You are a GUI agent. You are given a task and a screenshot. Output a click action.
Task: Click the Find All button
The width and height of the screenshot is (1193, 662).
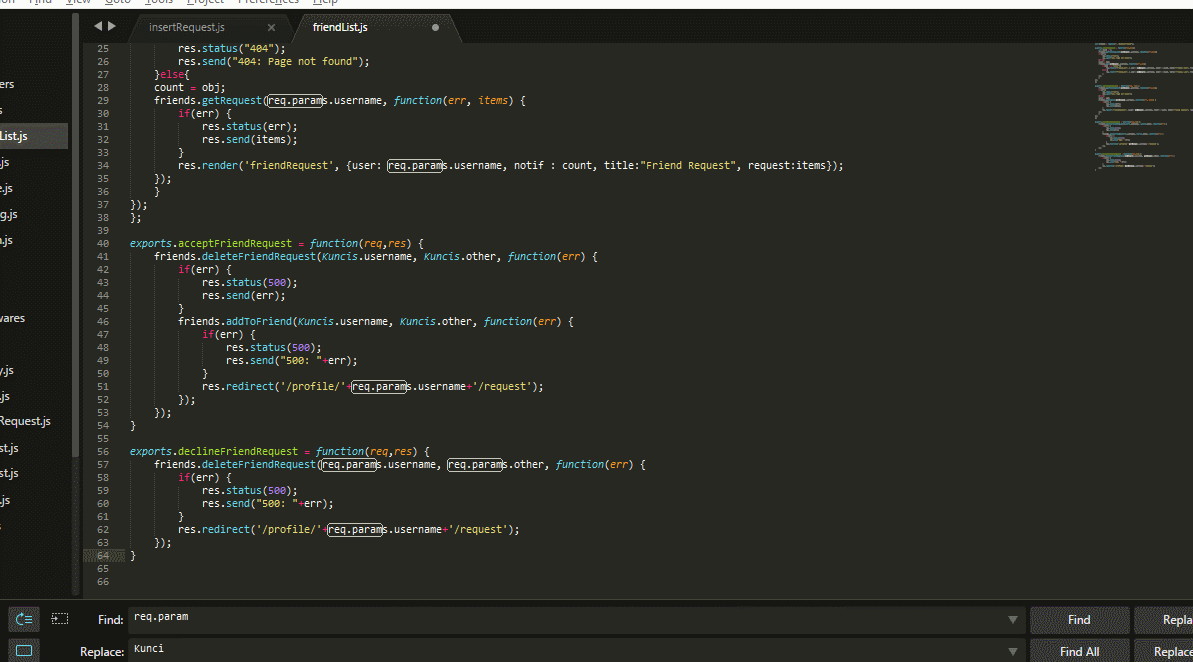pyautogui.click(x=1079, y=651)
